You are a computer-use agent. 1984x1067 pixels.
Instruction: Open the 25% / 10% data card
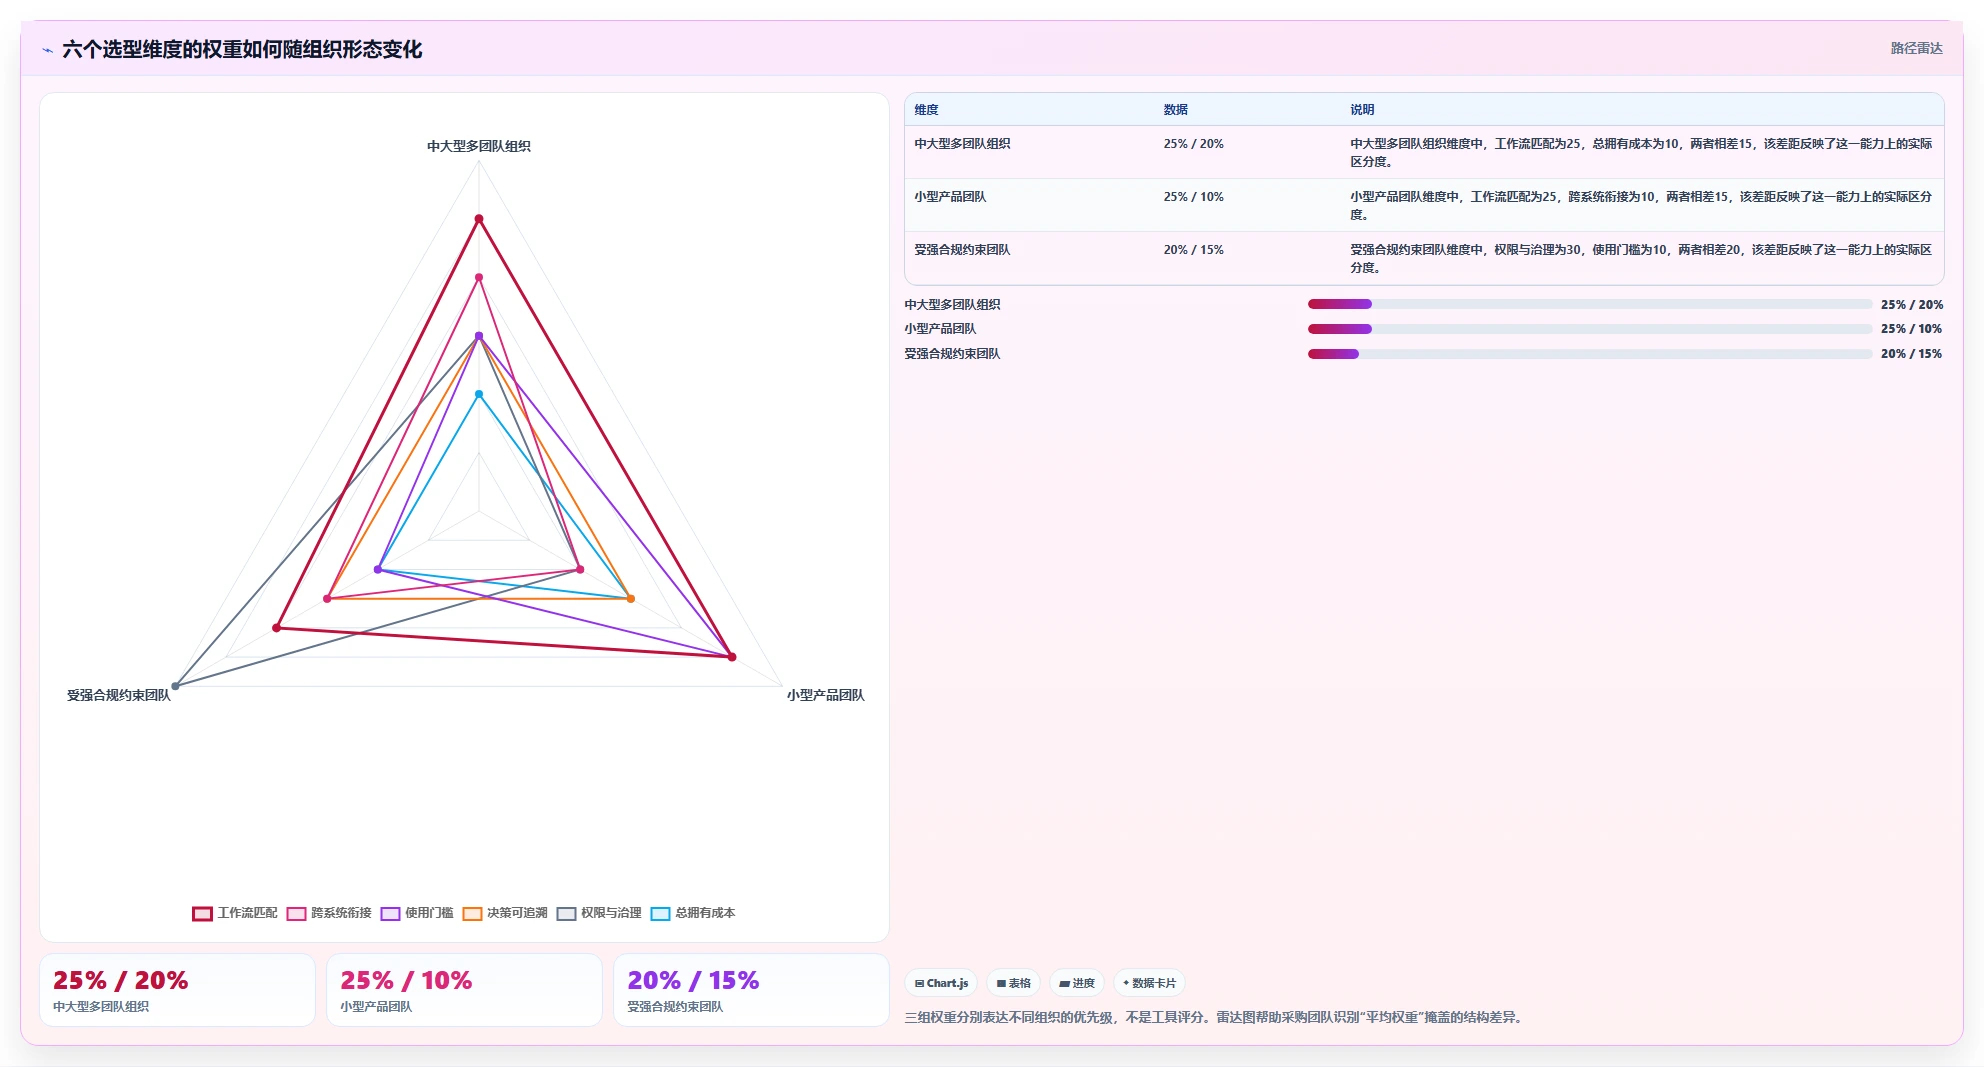click(464, 990)
